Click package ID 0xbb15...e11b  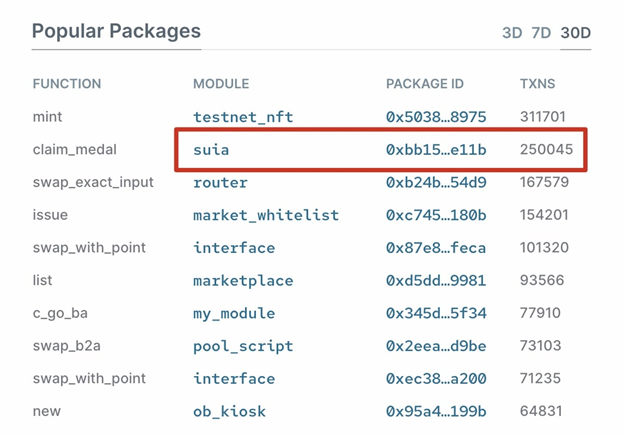pos(436,150)
